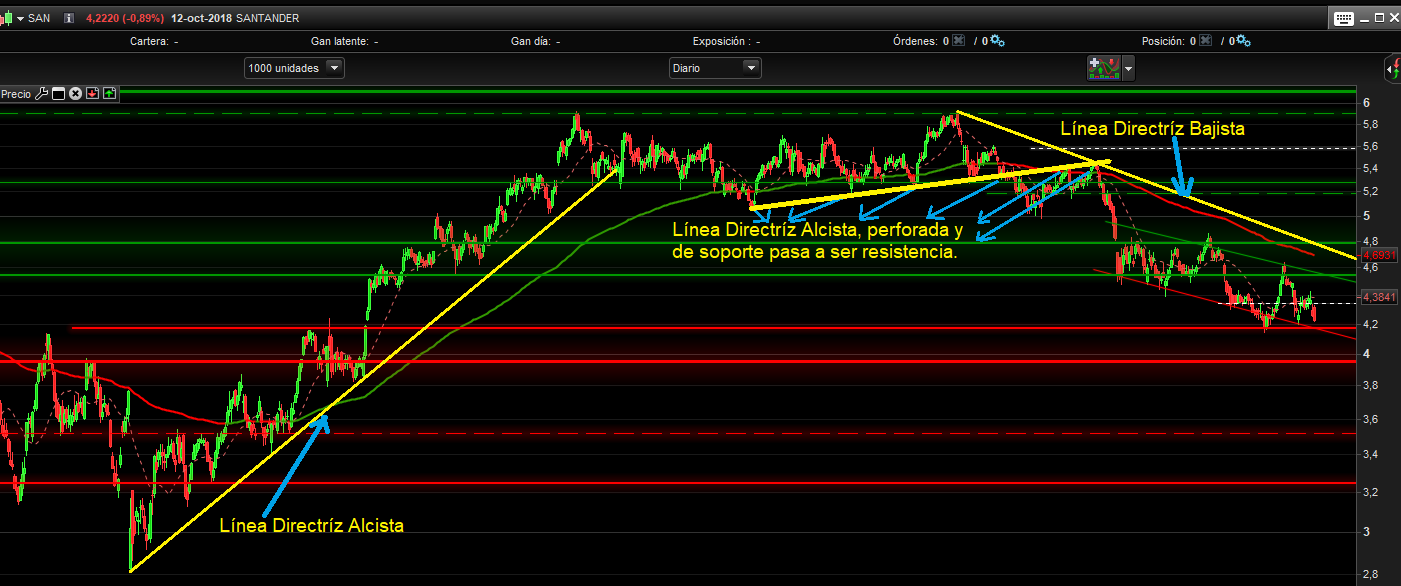Viewport: 1401px width, 586px height.
Task: Expand the arrow beside the indicator icon
Action: (1129, 68)
